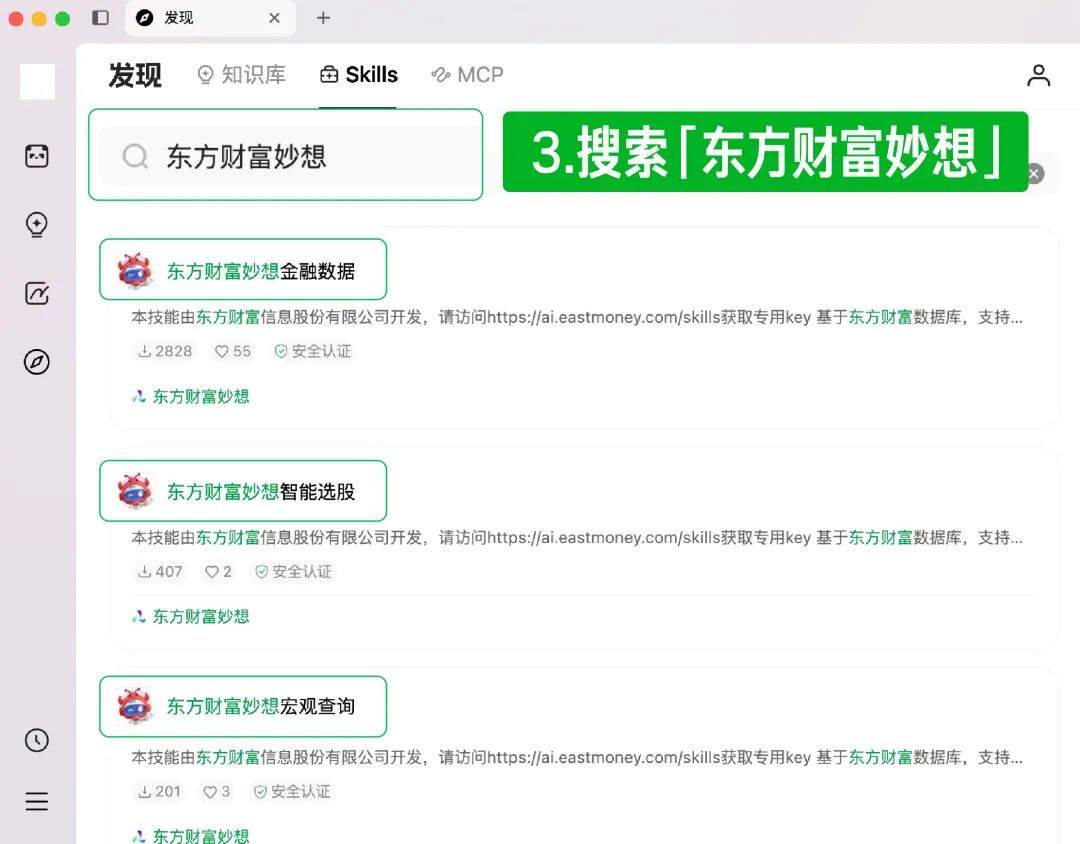
Task: Click the magnifier search icon
Action: tap(135, 156)
